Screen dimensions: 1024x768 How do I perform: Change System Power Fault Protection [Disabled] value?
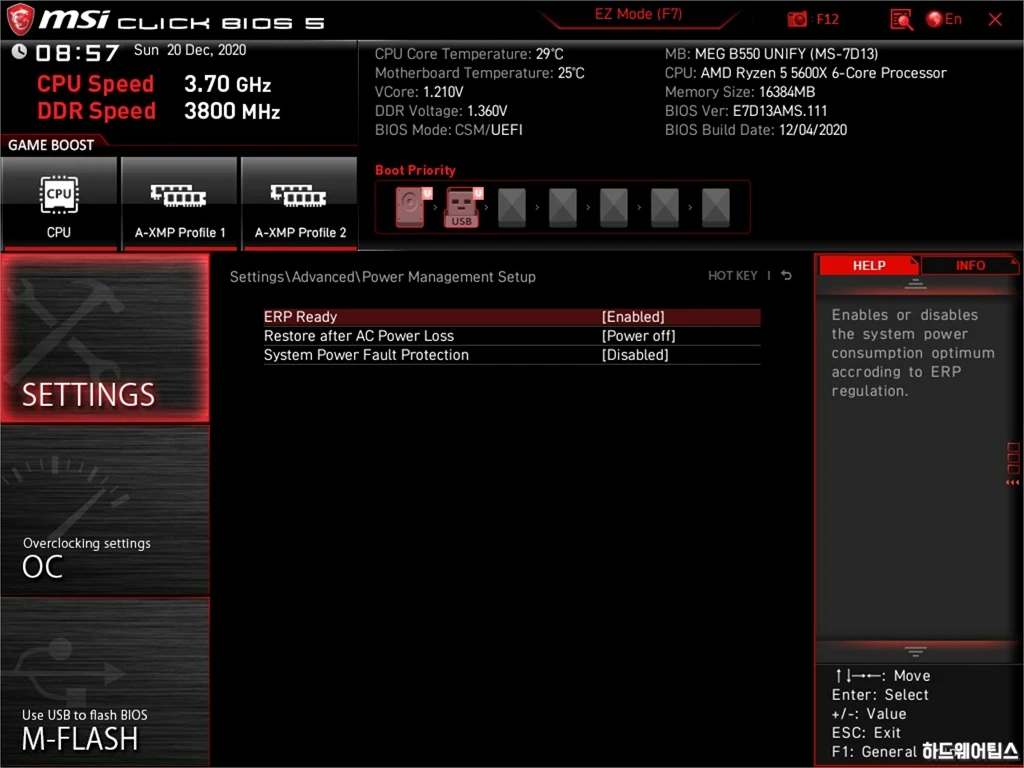click(x=635, y=355)
